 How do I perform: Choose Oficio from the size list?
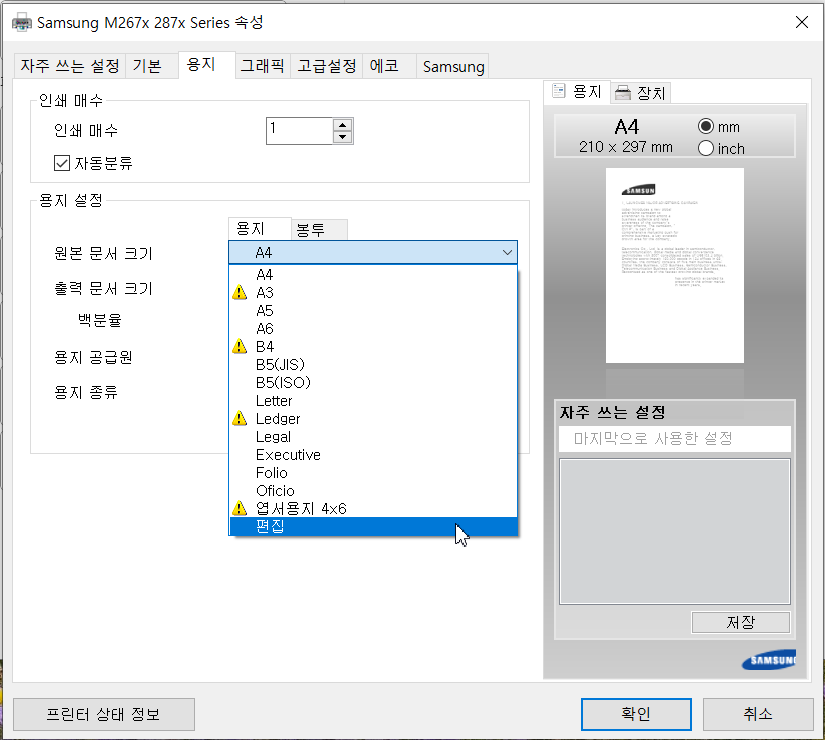pos(373,491)
